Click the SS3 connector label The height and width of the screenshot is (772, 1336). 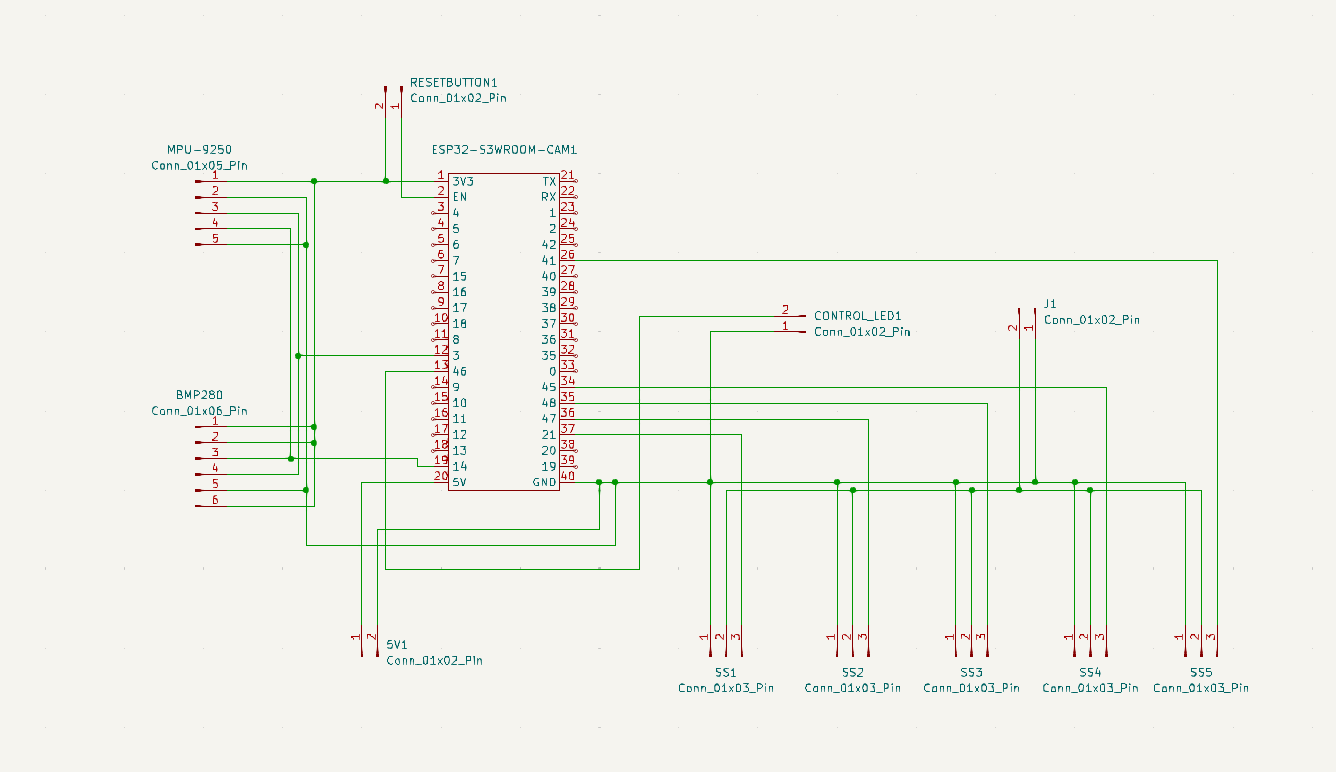(971, 673)
